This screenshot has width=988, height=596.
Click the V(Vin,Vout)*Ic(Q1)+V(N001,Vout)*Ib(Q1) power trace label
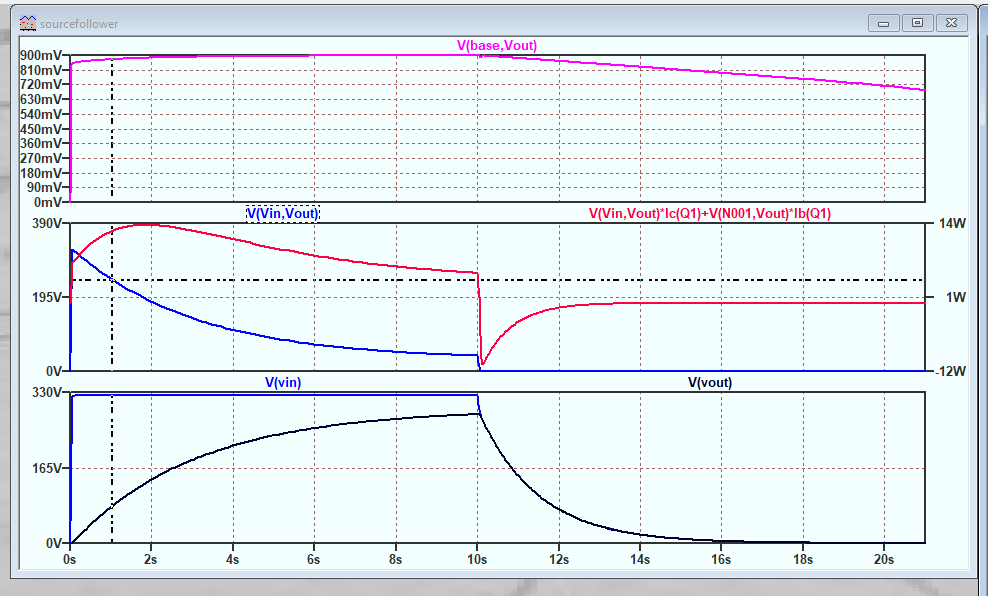pos(709,214)
